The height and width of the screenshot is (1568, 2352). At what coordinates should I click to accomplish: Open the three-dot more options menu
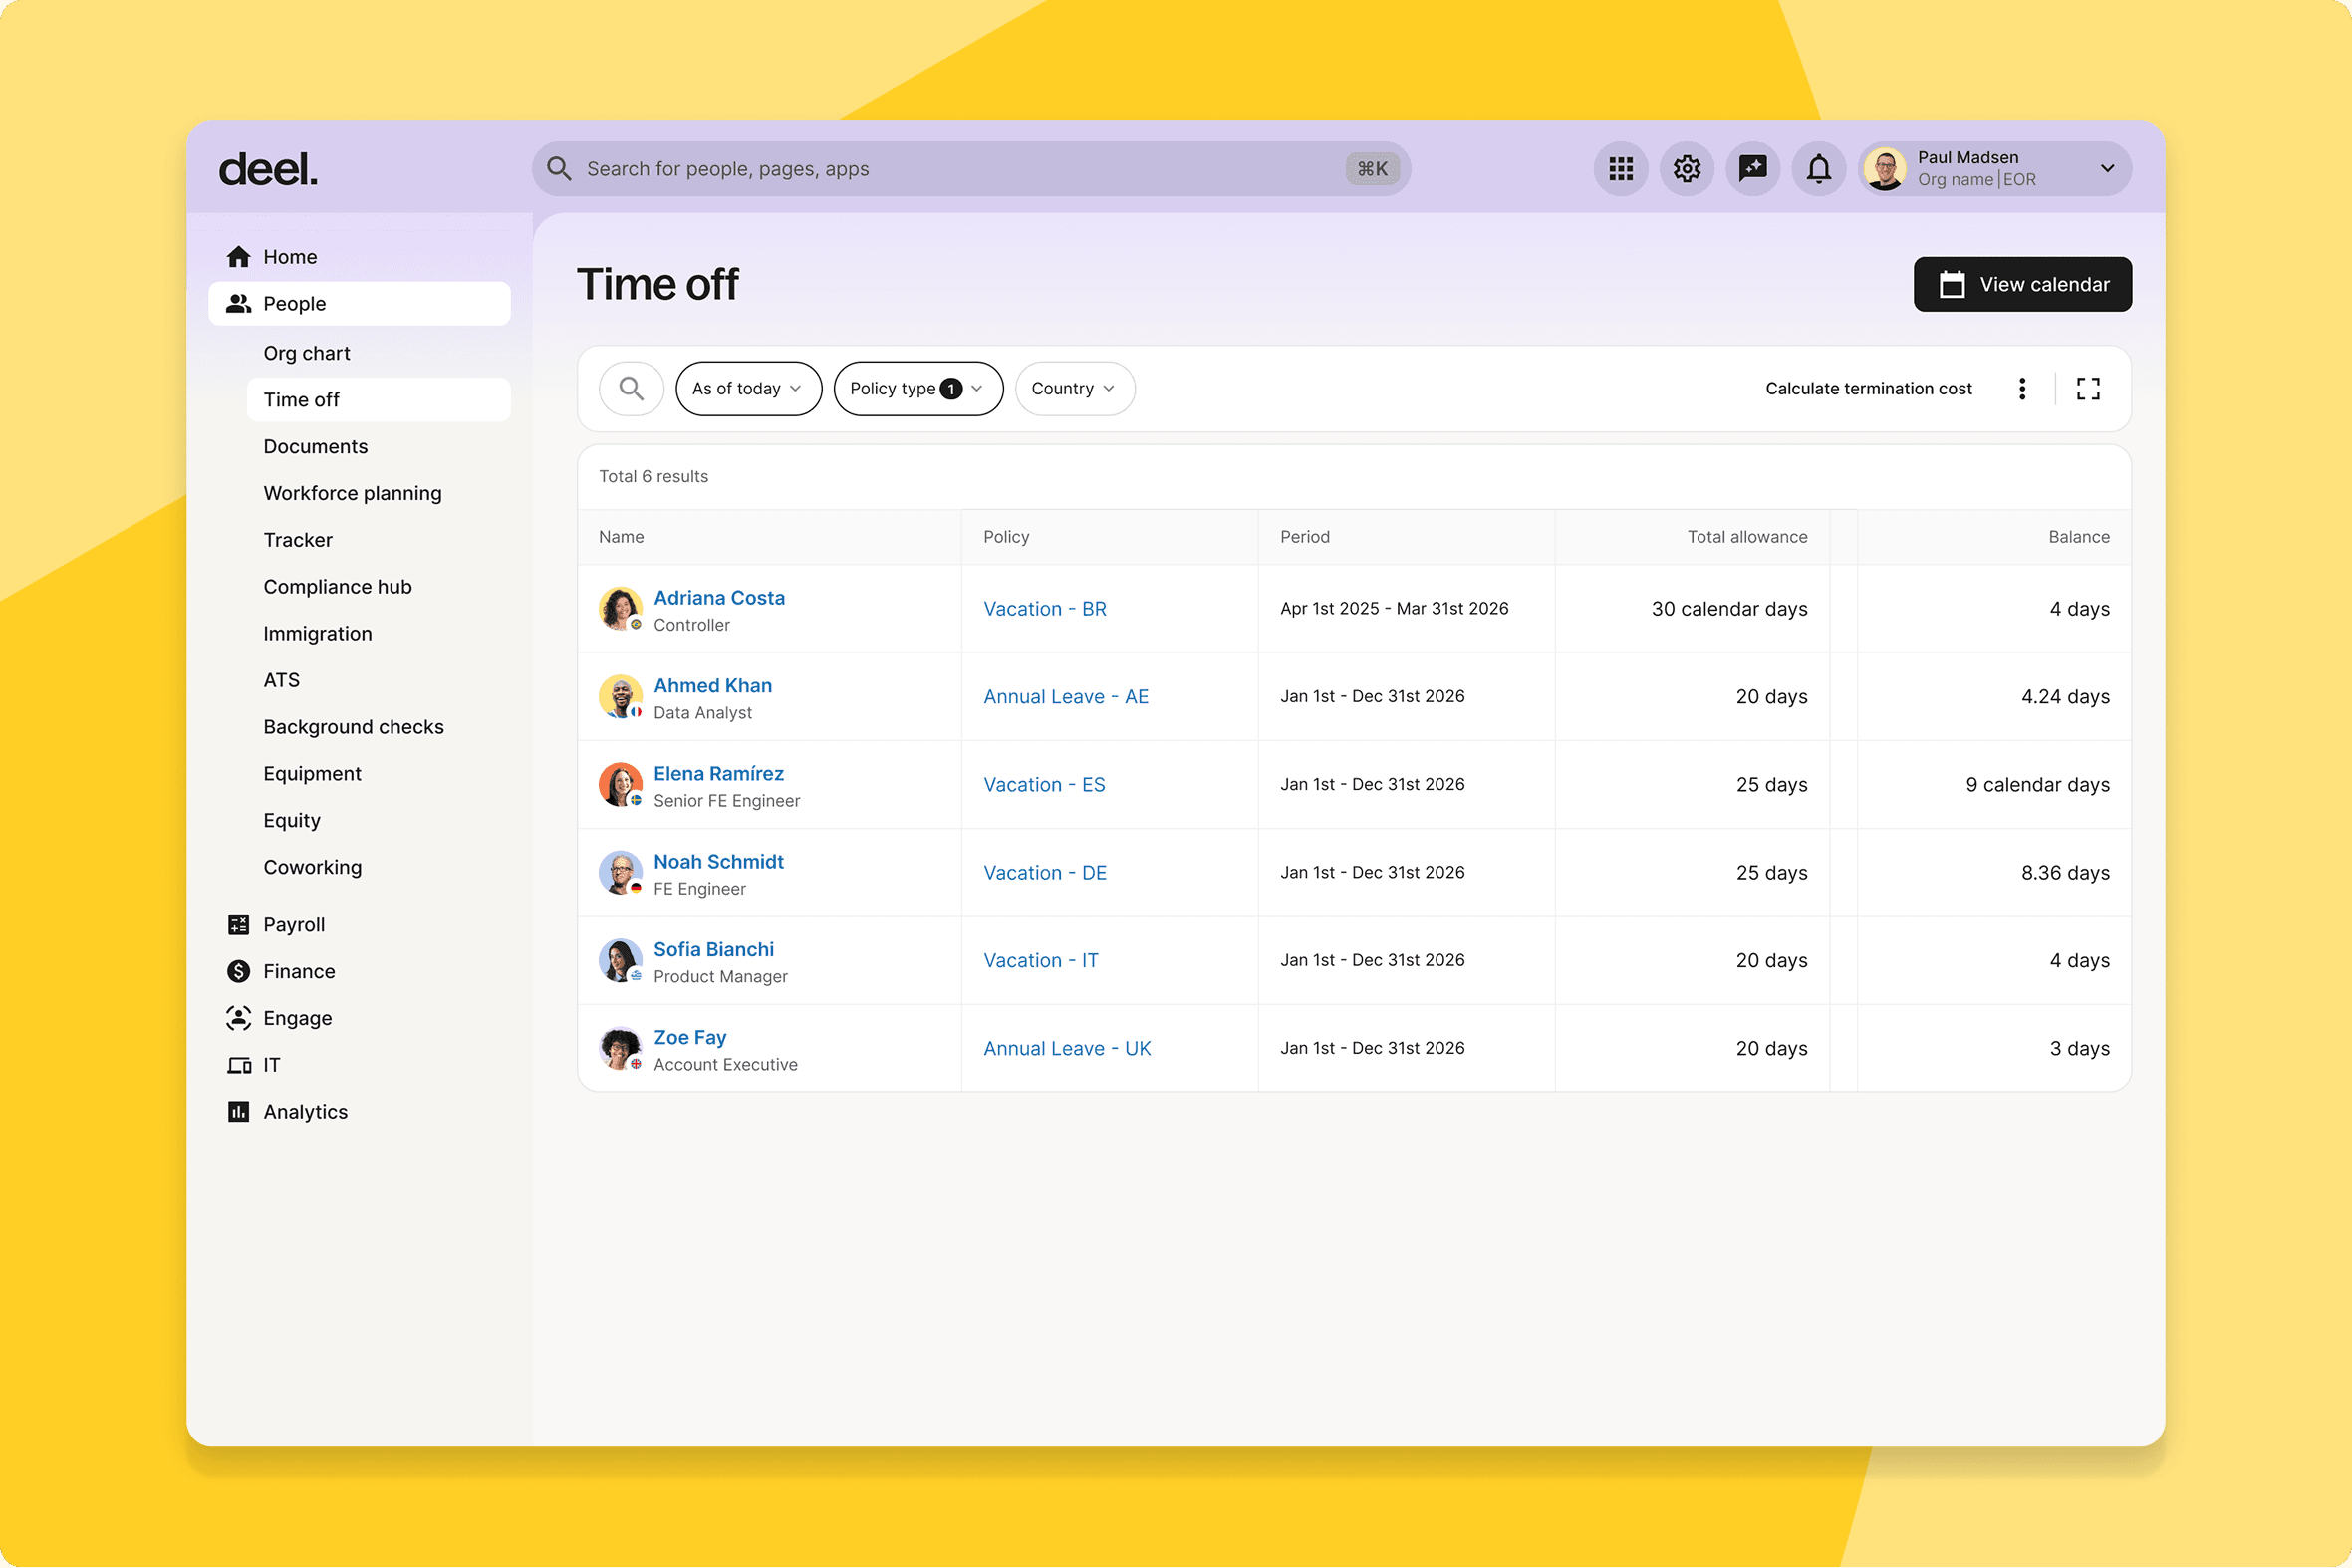(2022, 389)
